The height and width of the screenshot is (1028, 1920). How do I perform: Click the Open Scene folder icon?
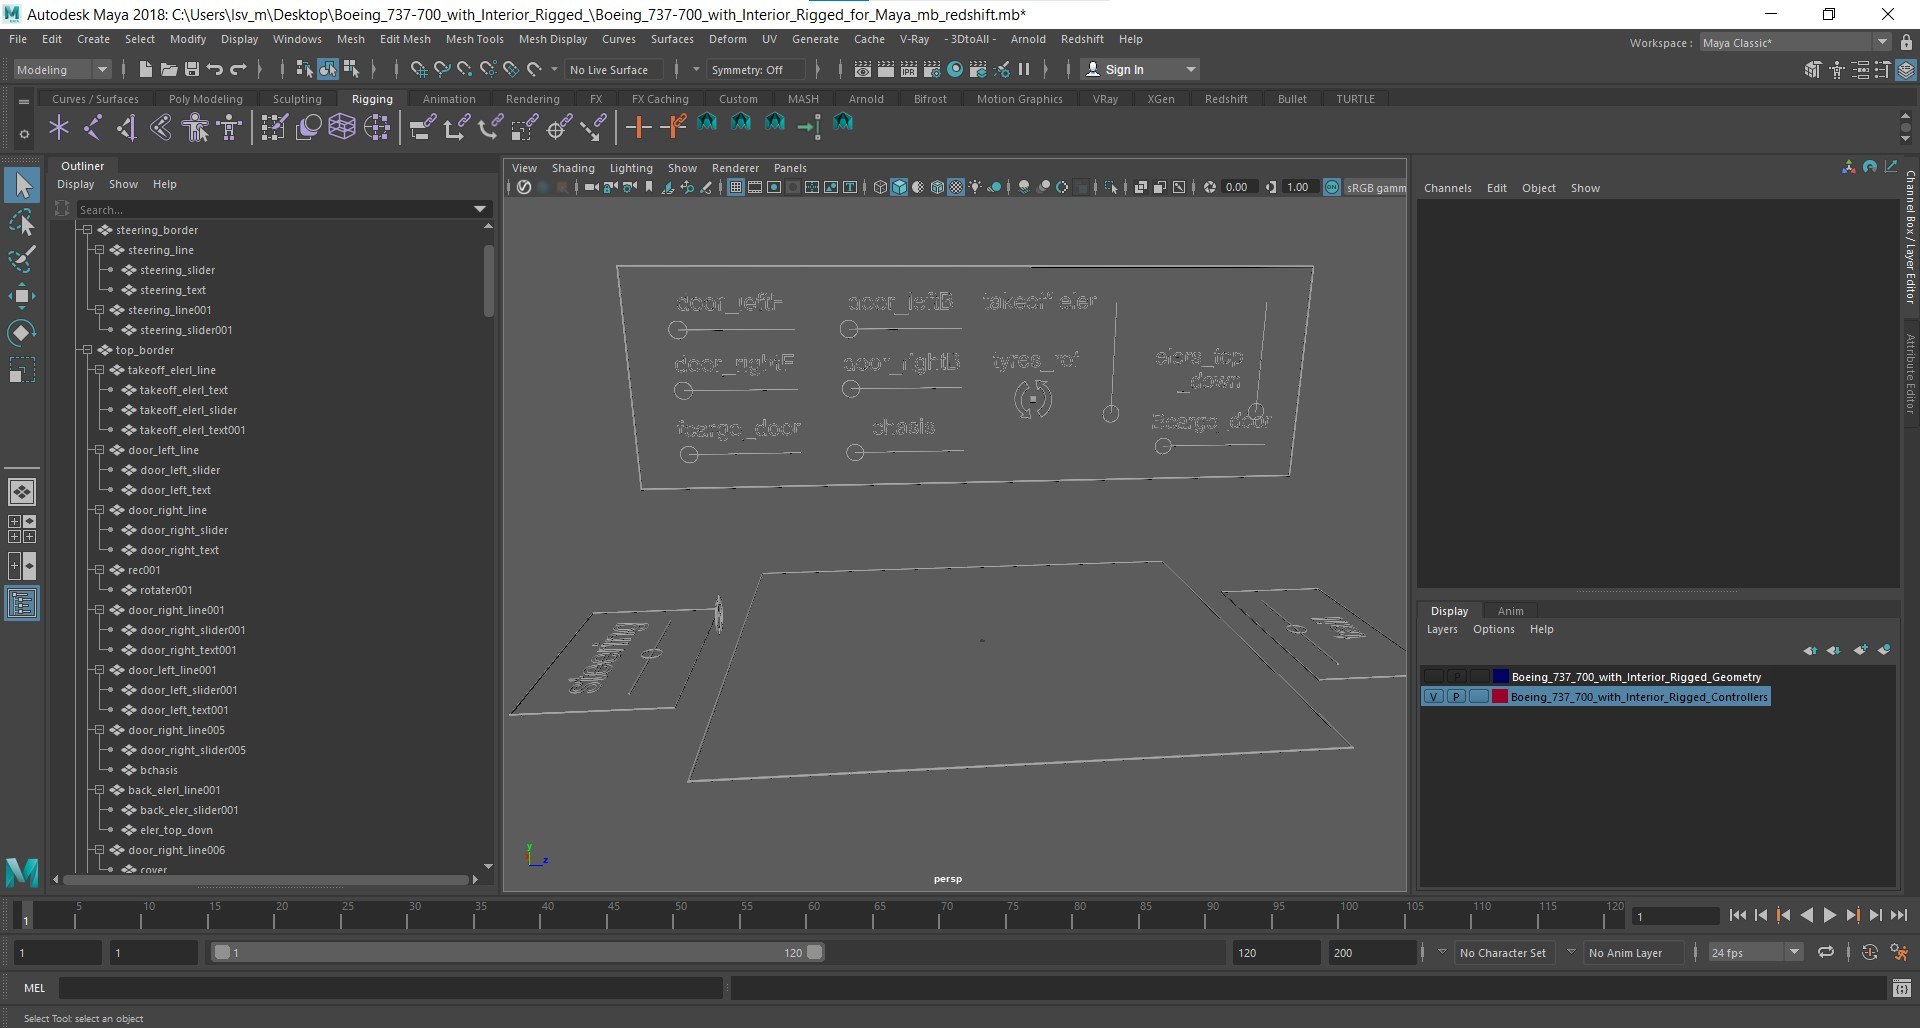169,69
